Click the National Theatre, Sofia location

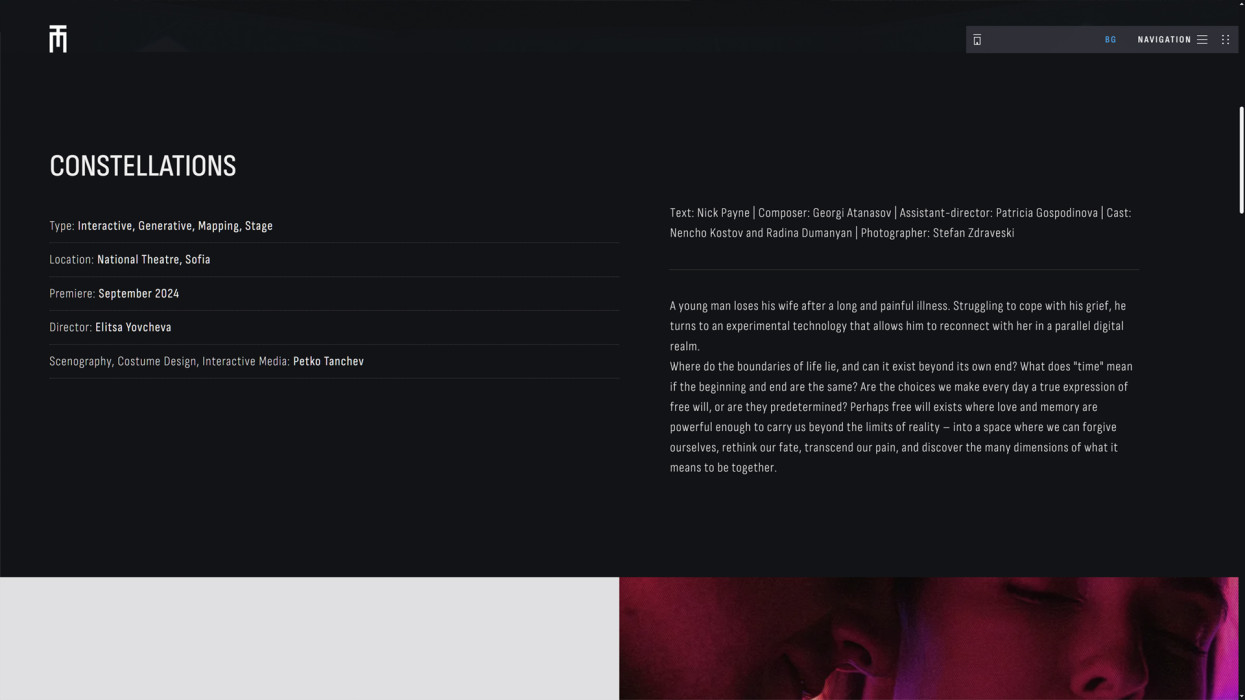[153, 260]
